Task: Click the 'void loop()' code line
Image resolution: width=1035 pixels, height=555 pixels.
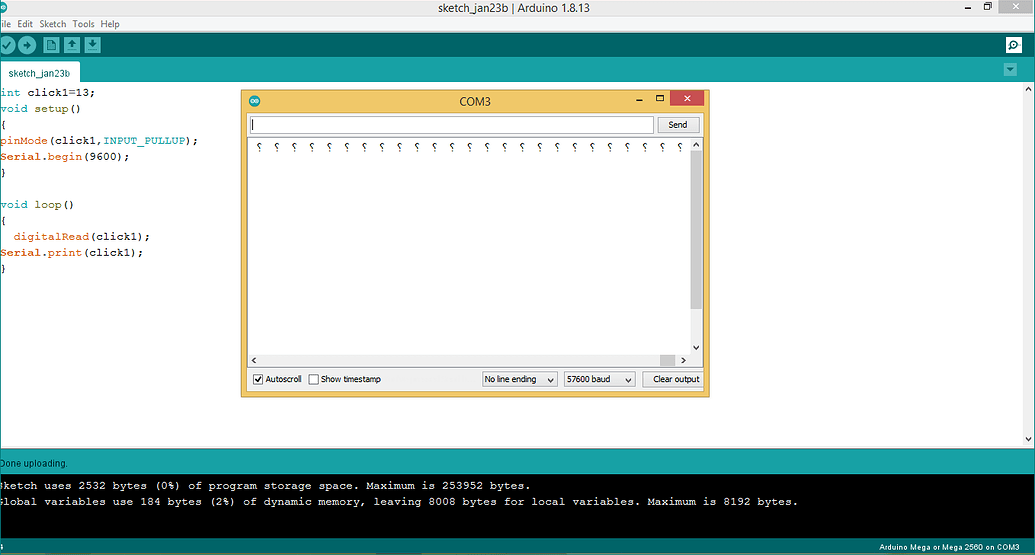Action: tap(37, 205)
